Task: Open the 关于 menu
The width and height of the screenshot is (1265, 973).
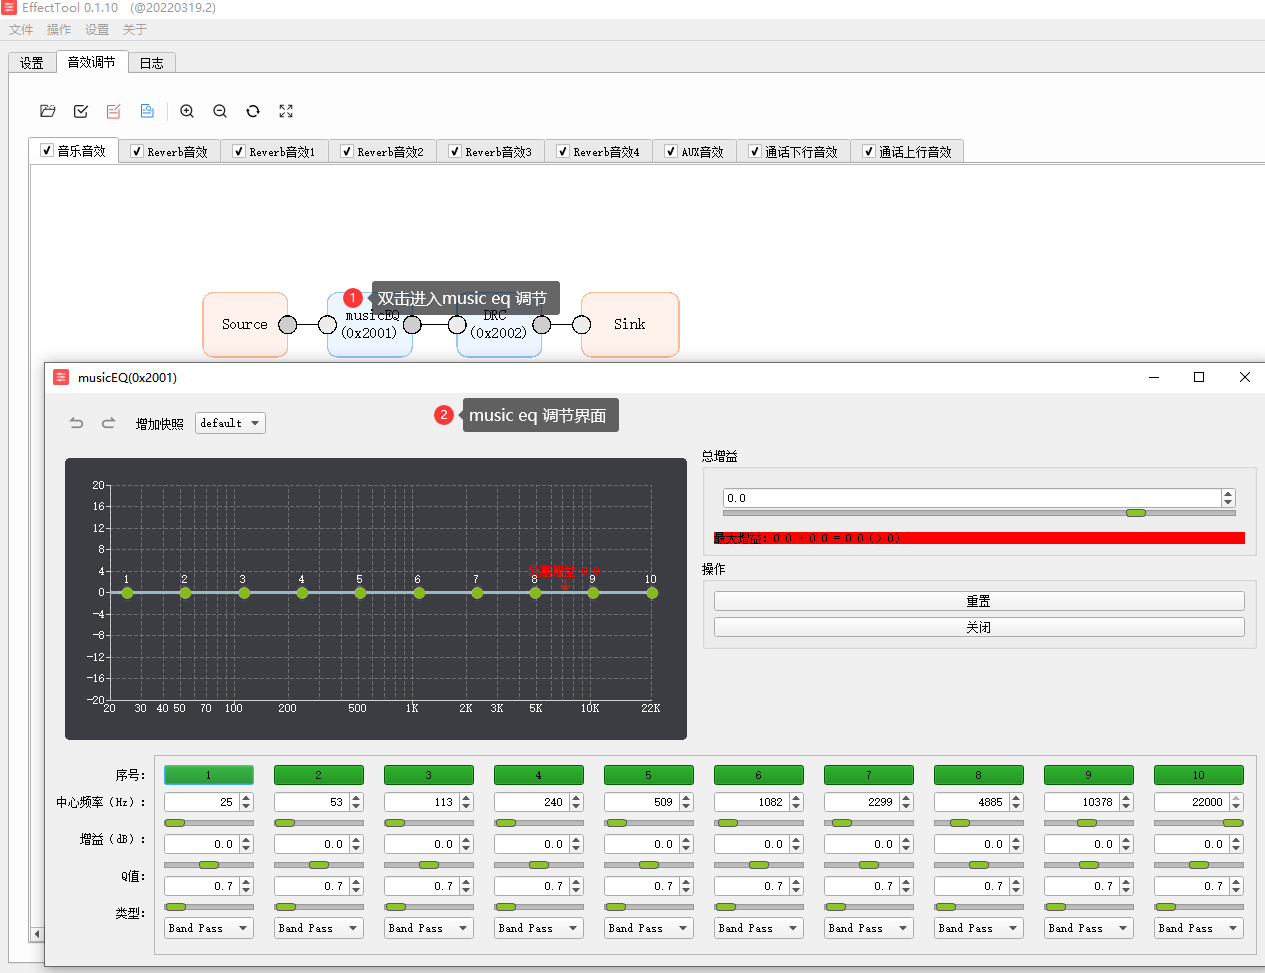Action: (x=135, y=30)
